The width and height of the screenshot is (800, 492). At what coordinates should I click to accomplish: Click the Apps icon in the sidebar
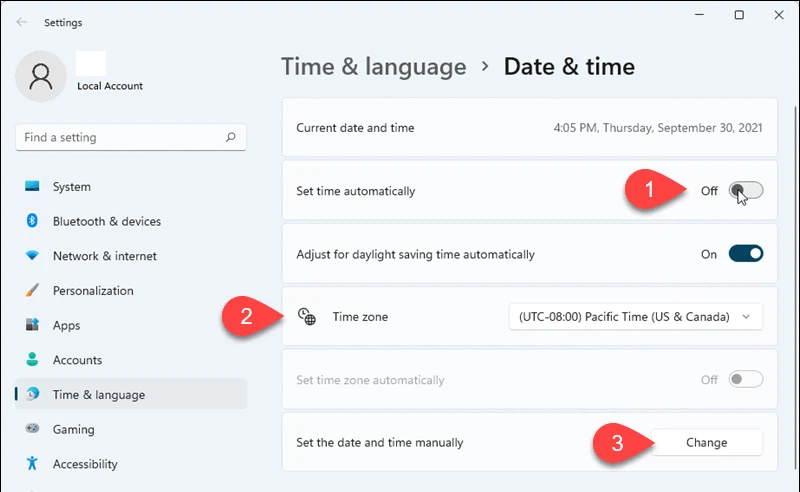point(33,325)
